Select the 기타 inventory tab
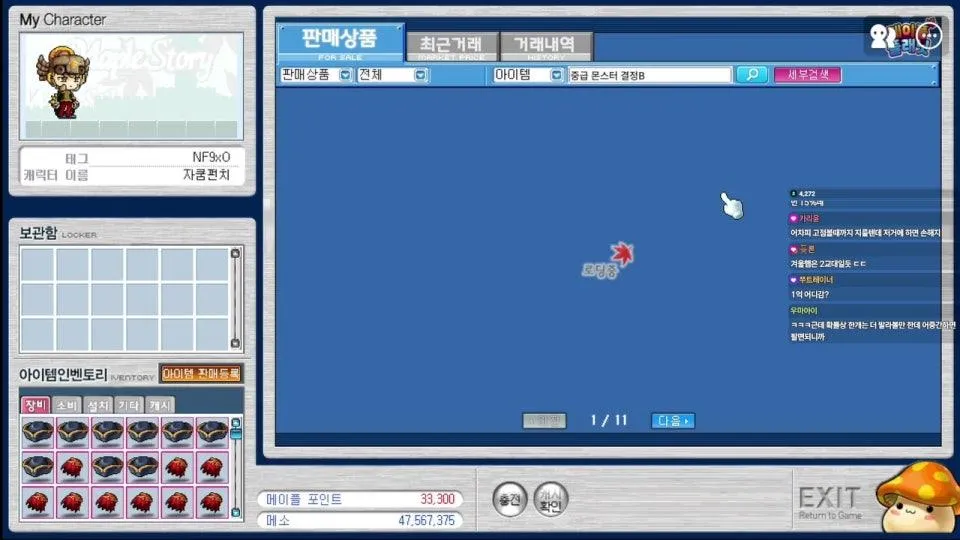960x540 pixels. click(x=129, y=405)
